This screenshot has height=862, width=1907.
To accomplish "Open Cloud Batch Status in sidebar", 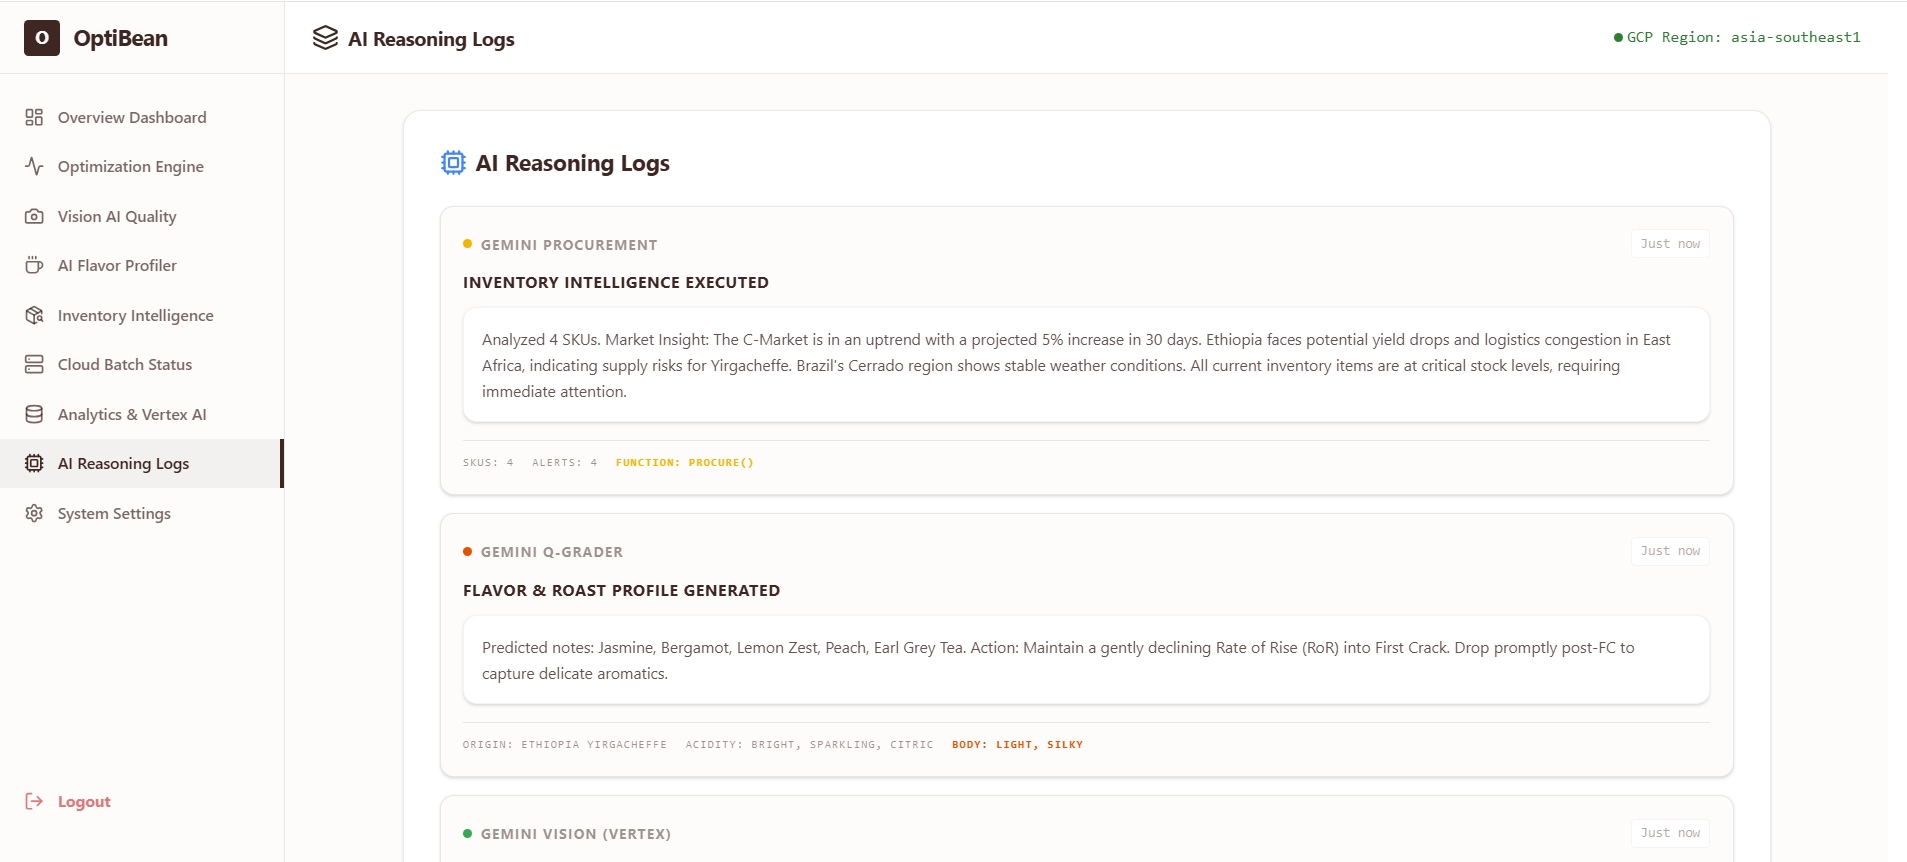I will [x=141, y=364].
